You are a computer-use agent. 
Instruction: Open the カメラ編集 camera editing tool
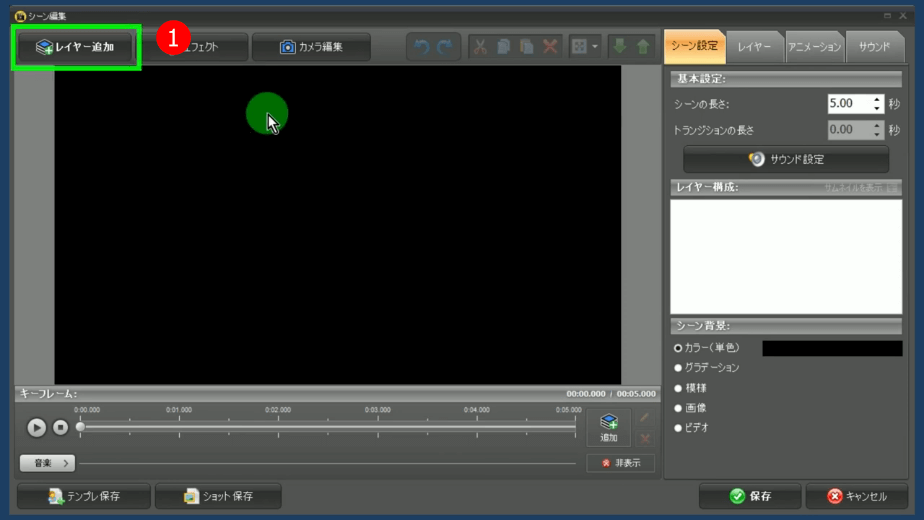pos(311,47)
